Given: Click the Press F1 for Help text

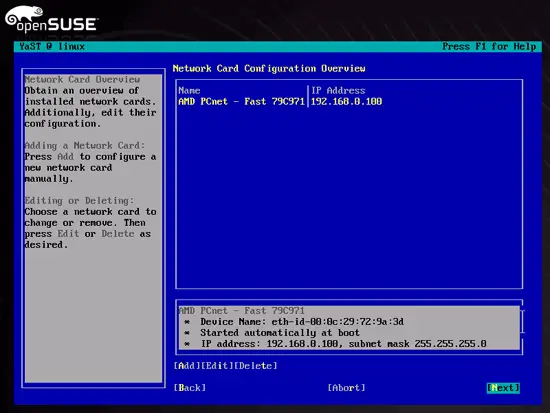Looking at the screenshot, I should pos(489,46).
